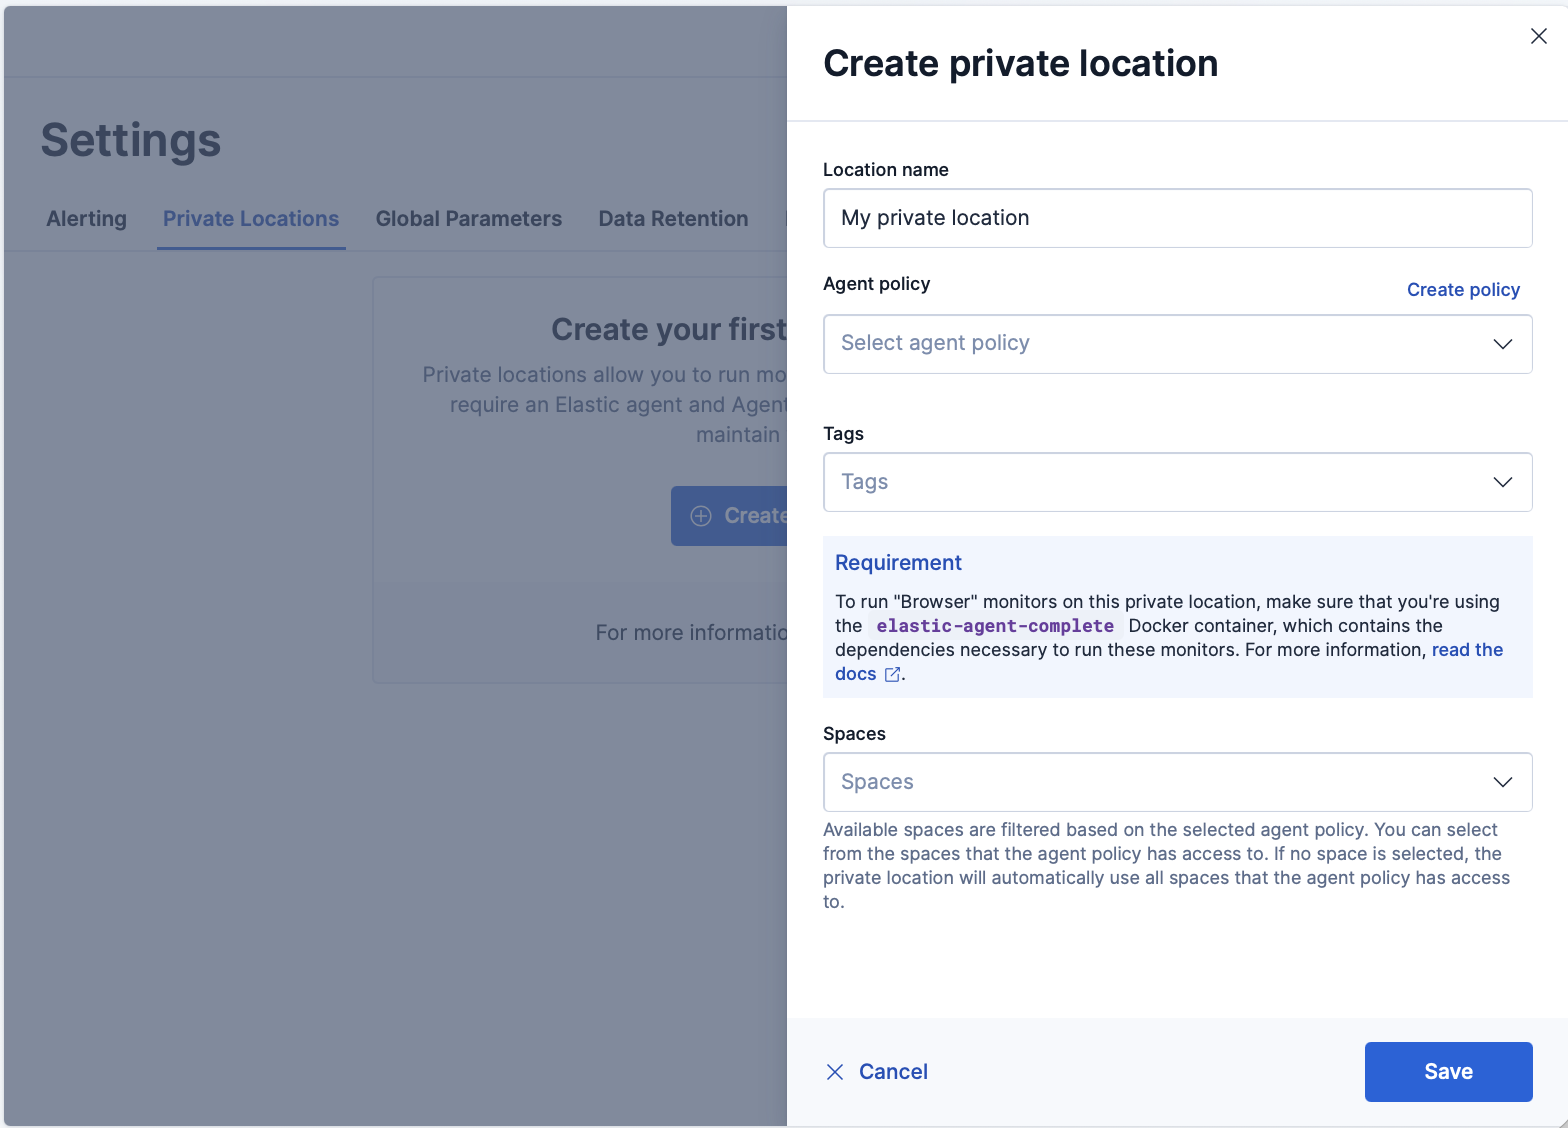
Task: Click the Tags field chevron icon
Action: point(1502,482)
